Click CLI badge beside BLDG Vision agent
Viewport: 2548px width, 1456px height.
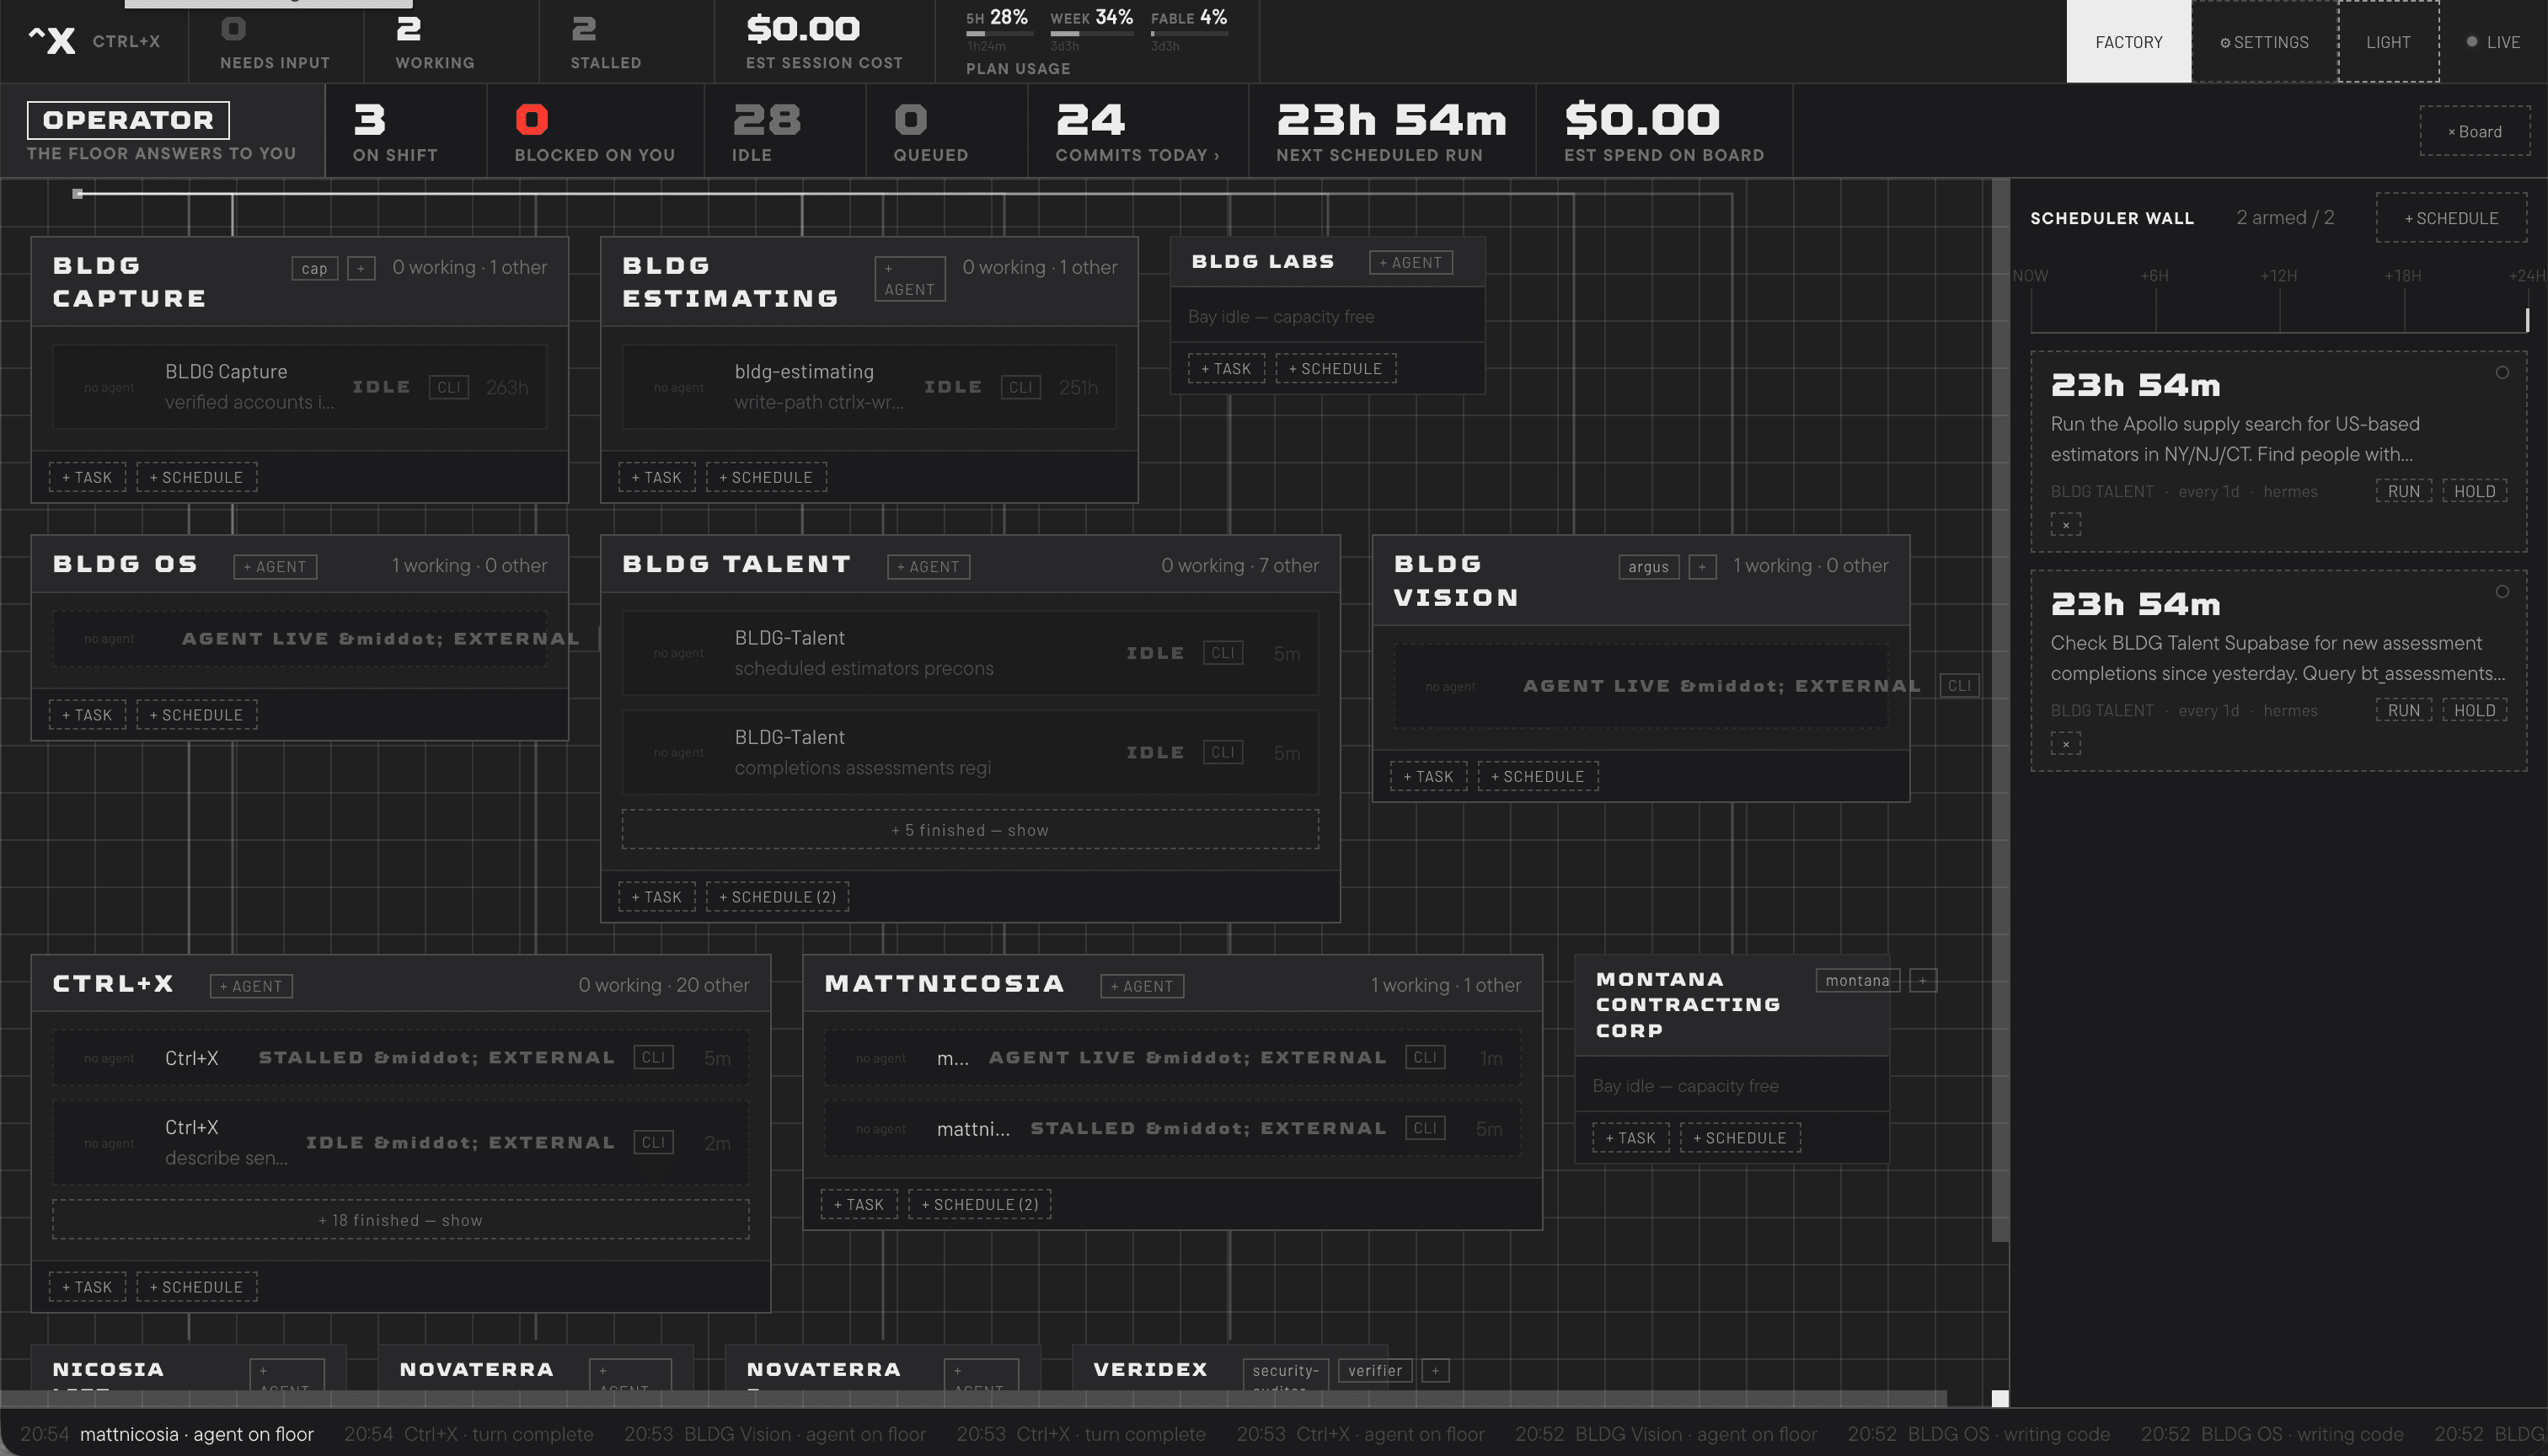[x=1959, y=686]
